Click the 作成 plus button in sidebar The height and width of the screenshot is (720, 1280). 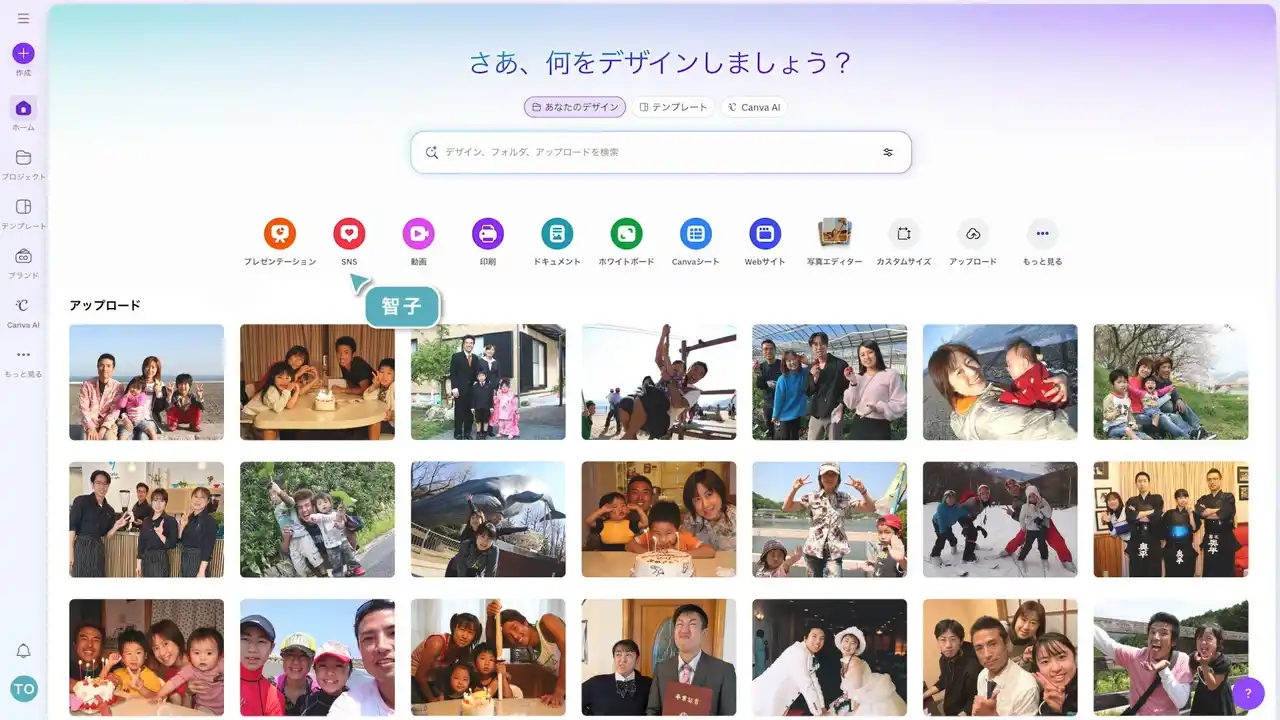[22, 53]
